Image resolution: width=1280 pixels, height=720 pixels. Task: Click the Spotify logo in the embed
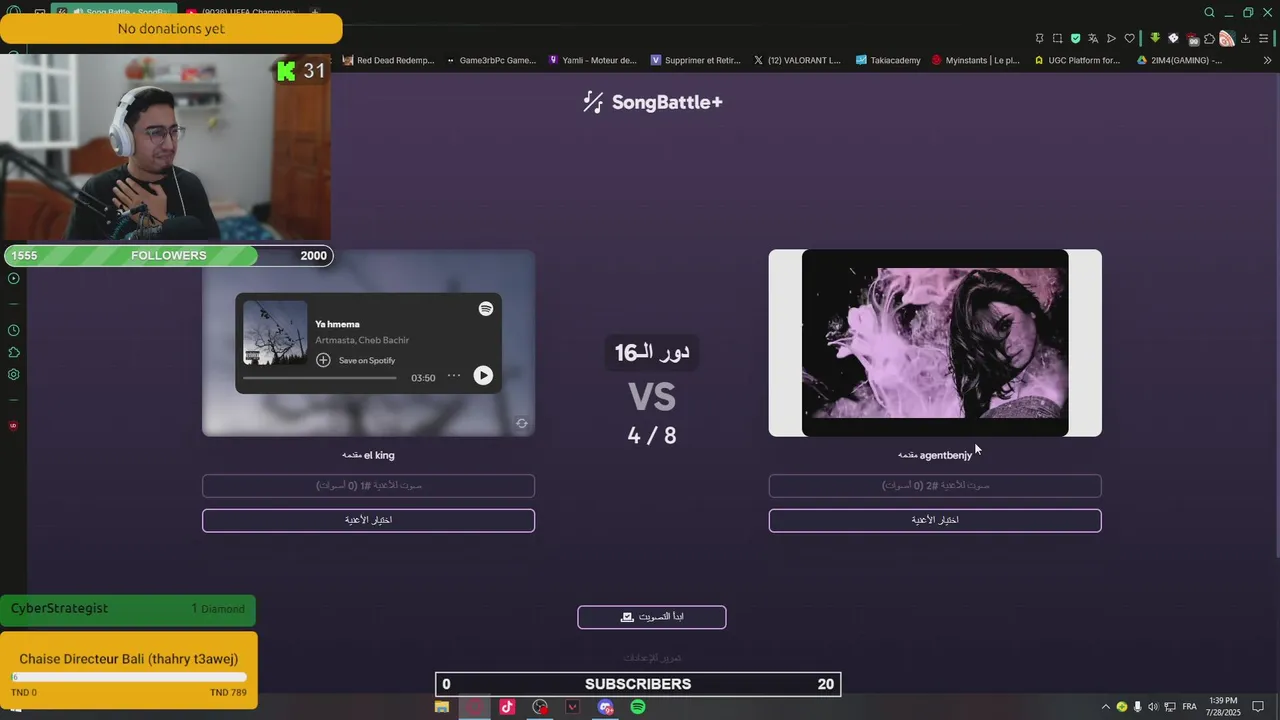(486, 309)
